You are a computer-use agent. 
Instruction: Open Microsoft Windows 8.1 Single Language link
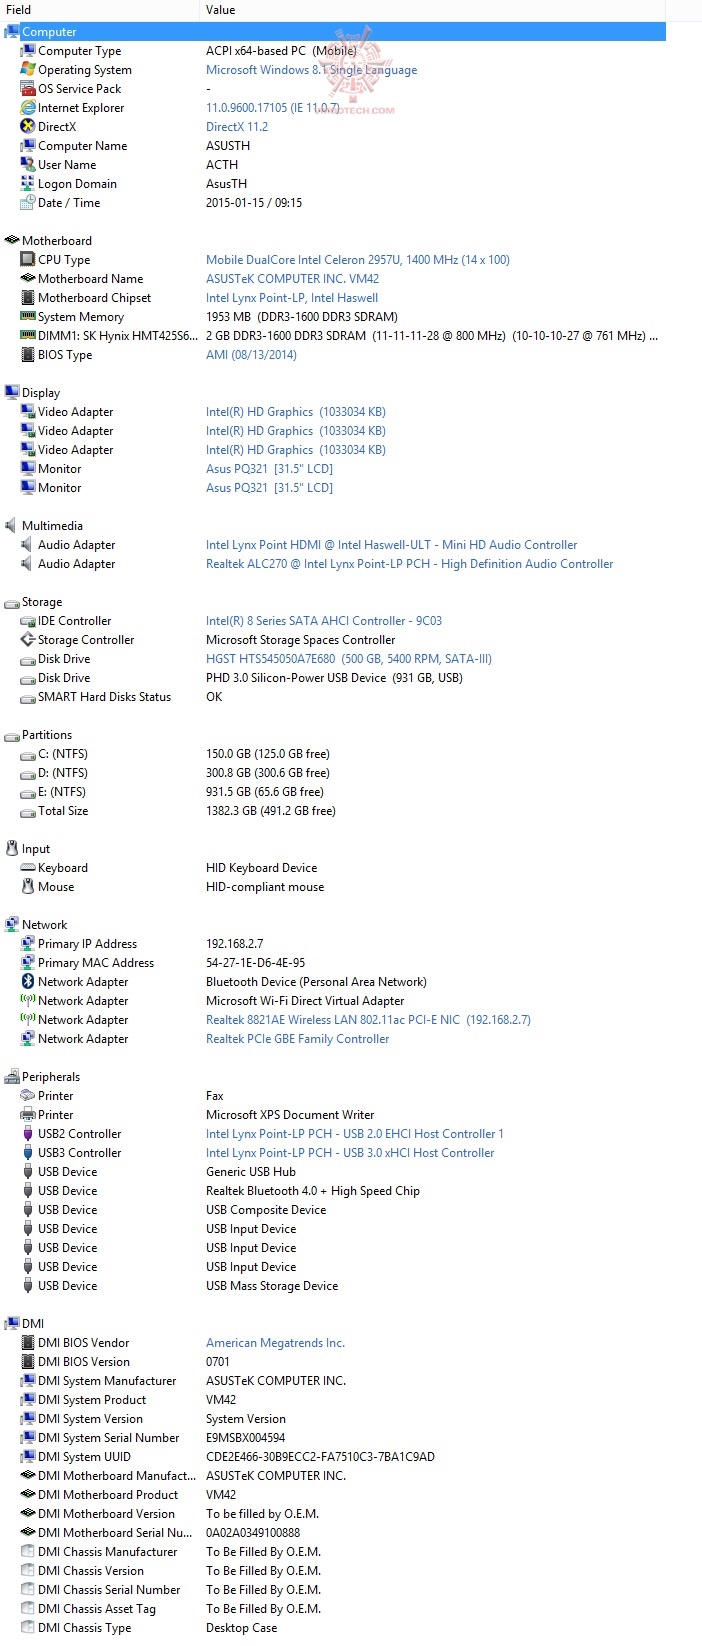click(311, 70)
